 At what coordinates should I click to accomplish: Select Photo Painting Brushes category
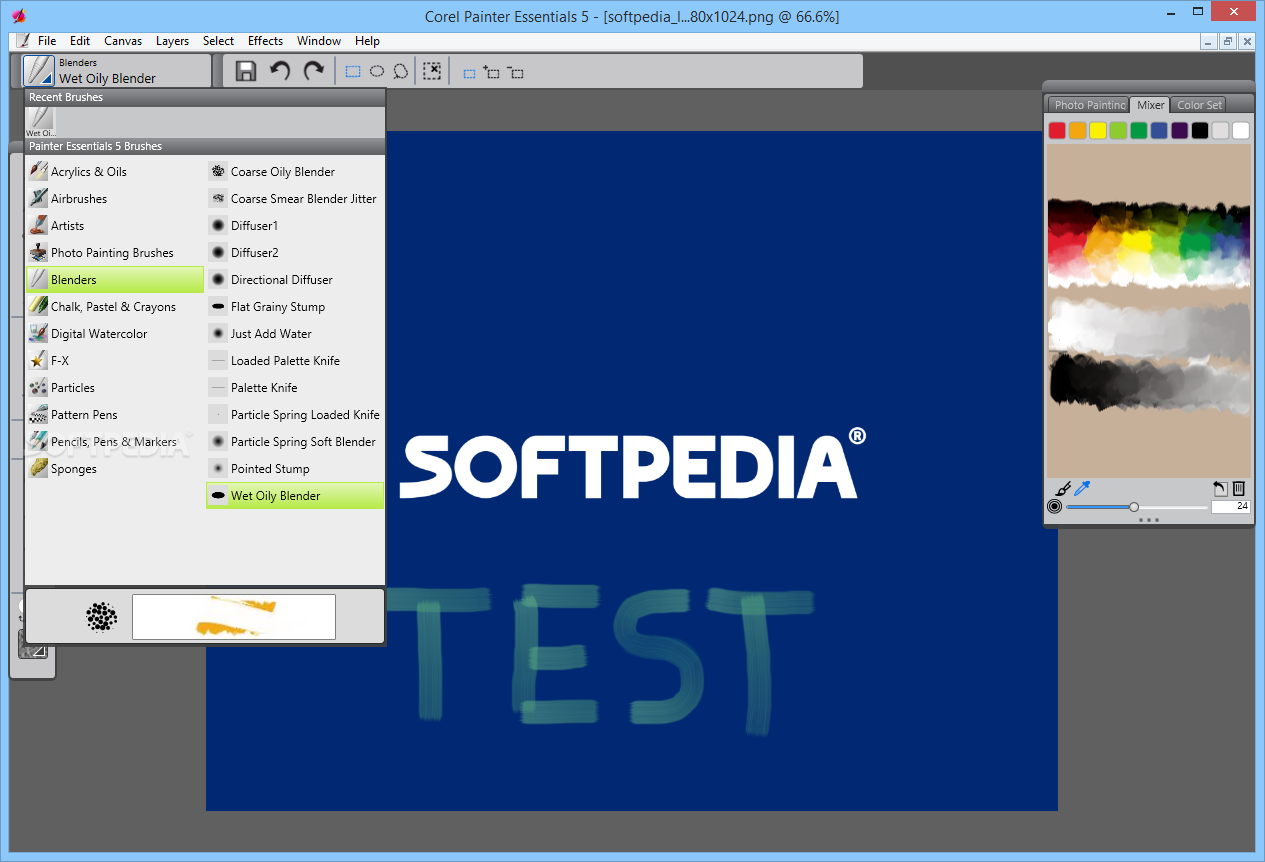[114, 253]
